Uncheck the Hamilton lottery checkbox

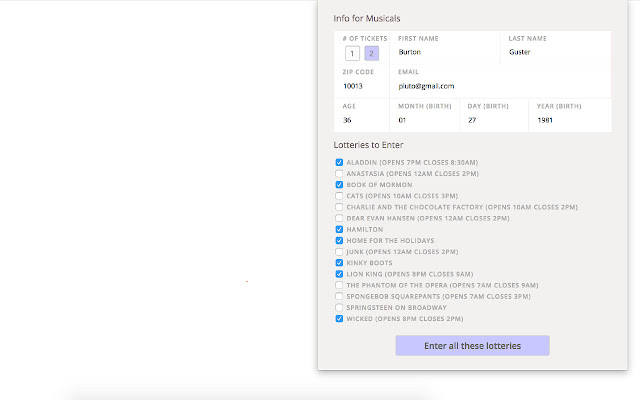click(339, 229)
